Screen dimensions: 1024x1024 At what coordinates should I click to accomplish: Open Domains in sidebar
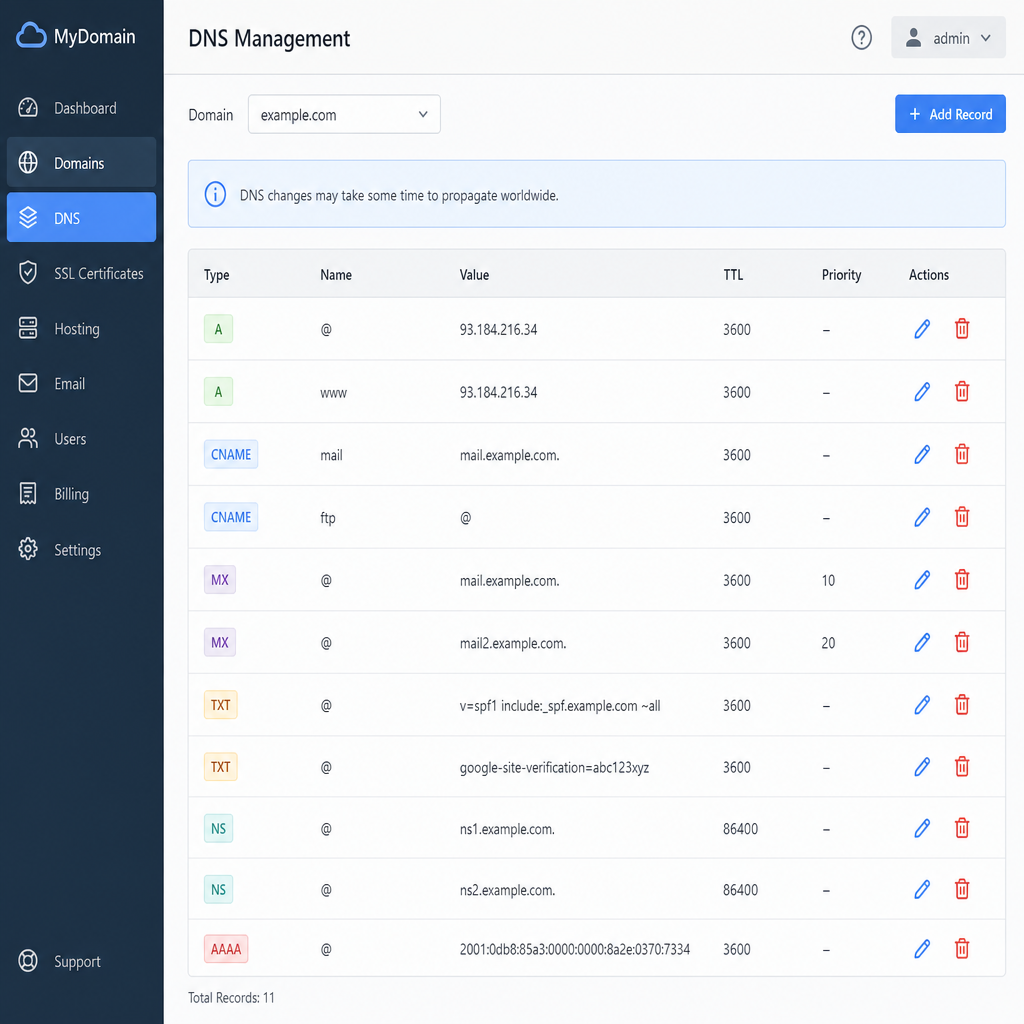tap(82, 163)
